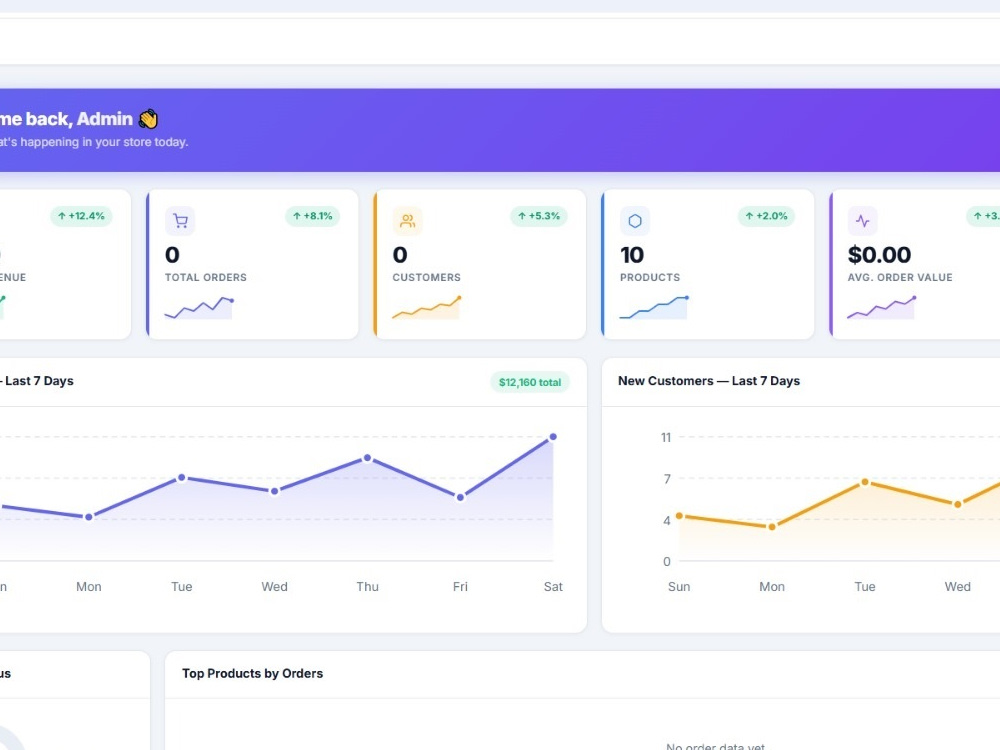Click the Wed data point on New Customers chart
1000x750 pixels.
[x=957, y=504]
